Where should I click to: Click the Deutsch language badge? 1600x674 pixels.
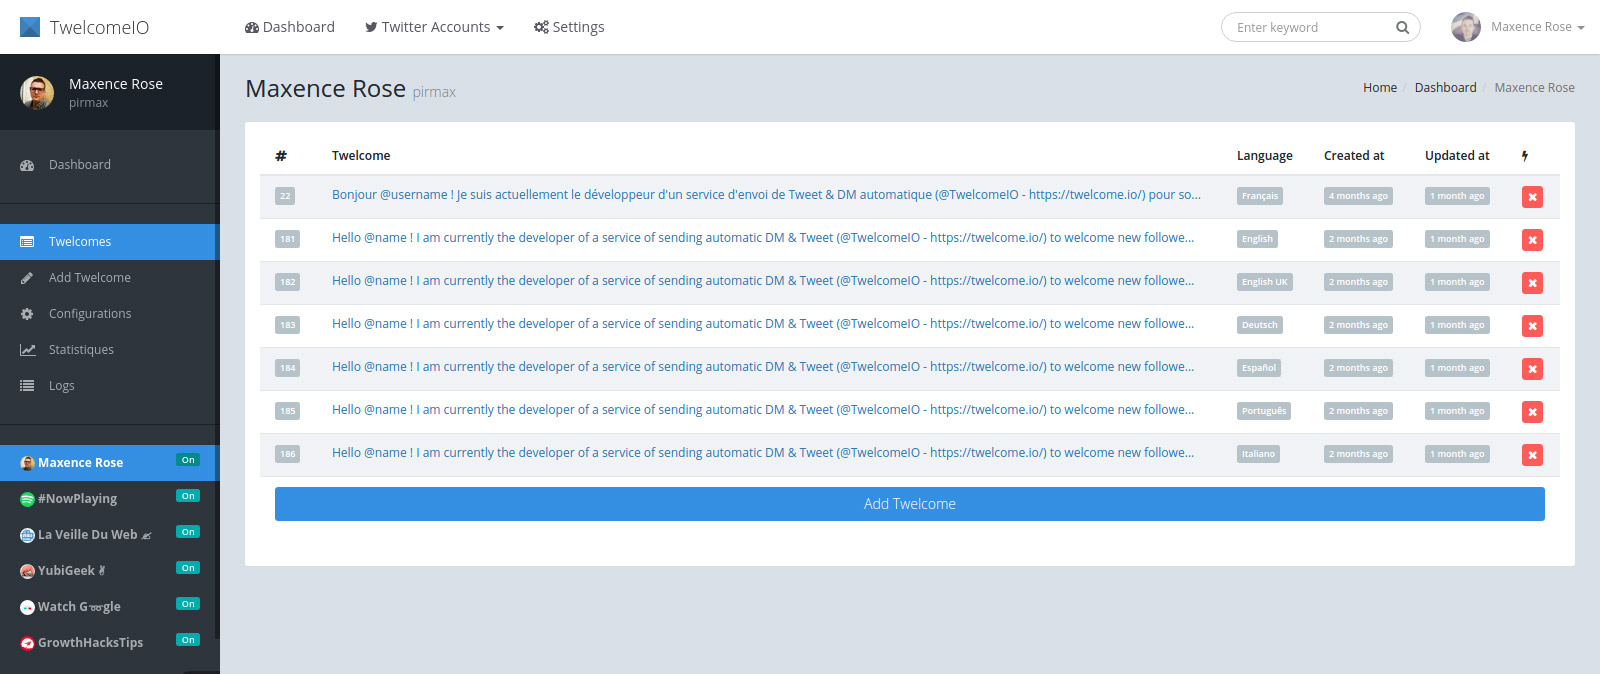click(1260, 325)
